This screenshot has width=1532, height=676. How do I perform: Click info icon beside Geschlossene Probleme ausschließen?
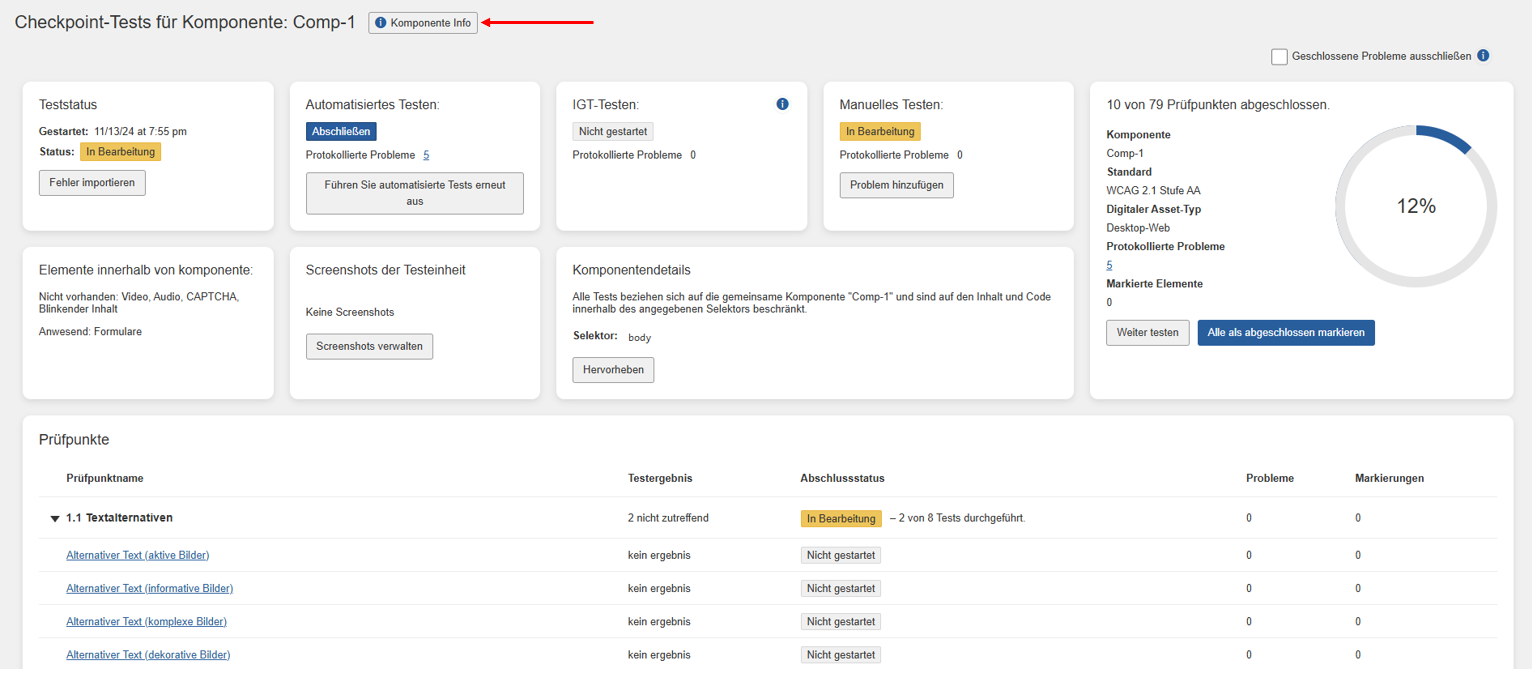pos(1483,56)
